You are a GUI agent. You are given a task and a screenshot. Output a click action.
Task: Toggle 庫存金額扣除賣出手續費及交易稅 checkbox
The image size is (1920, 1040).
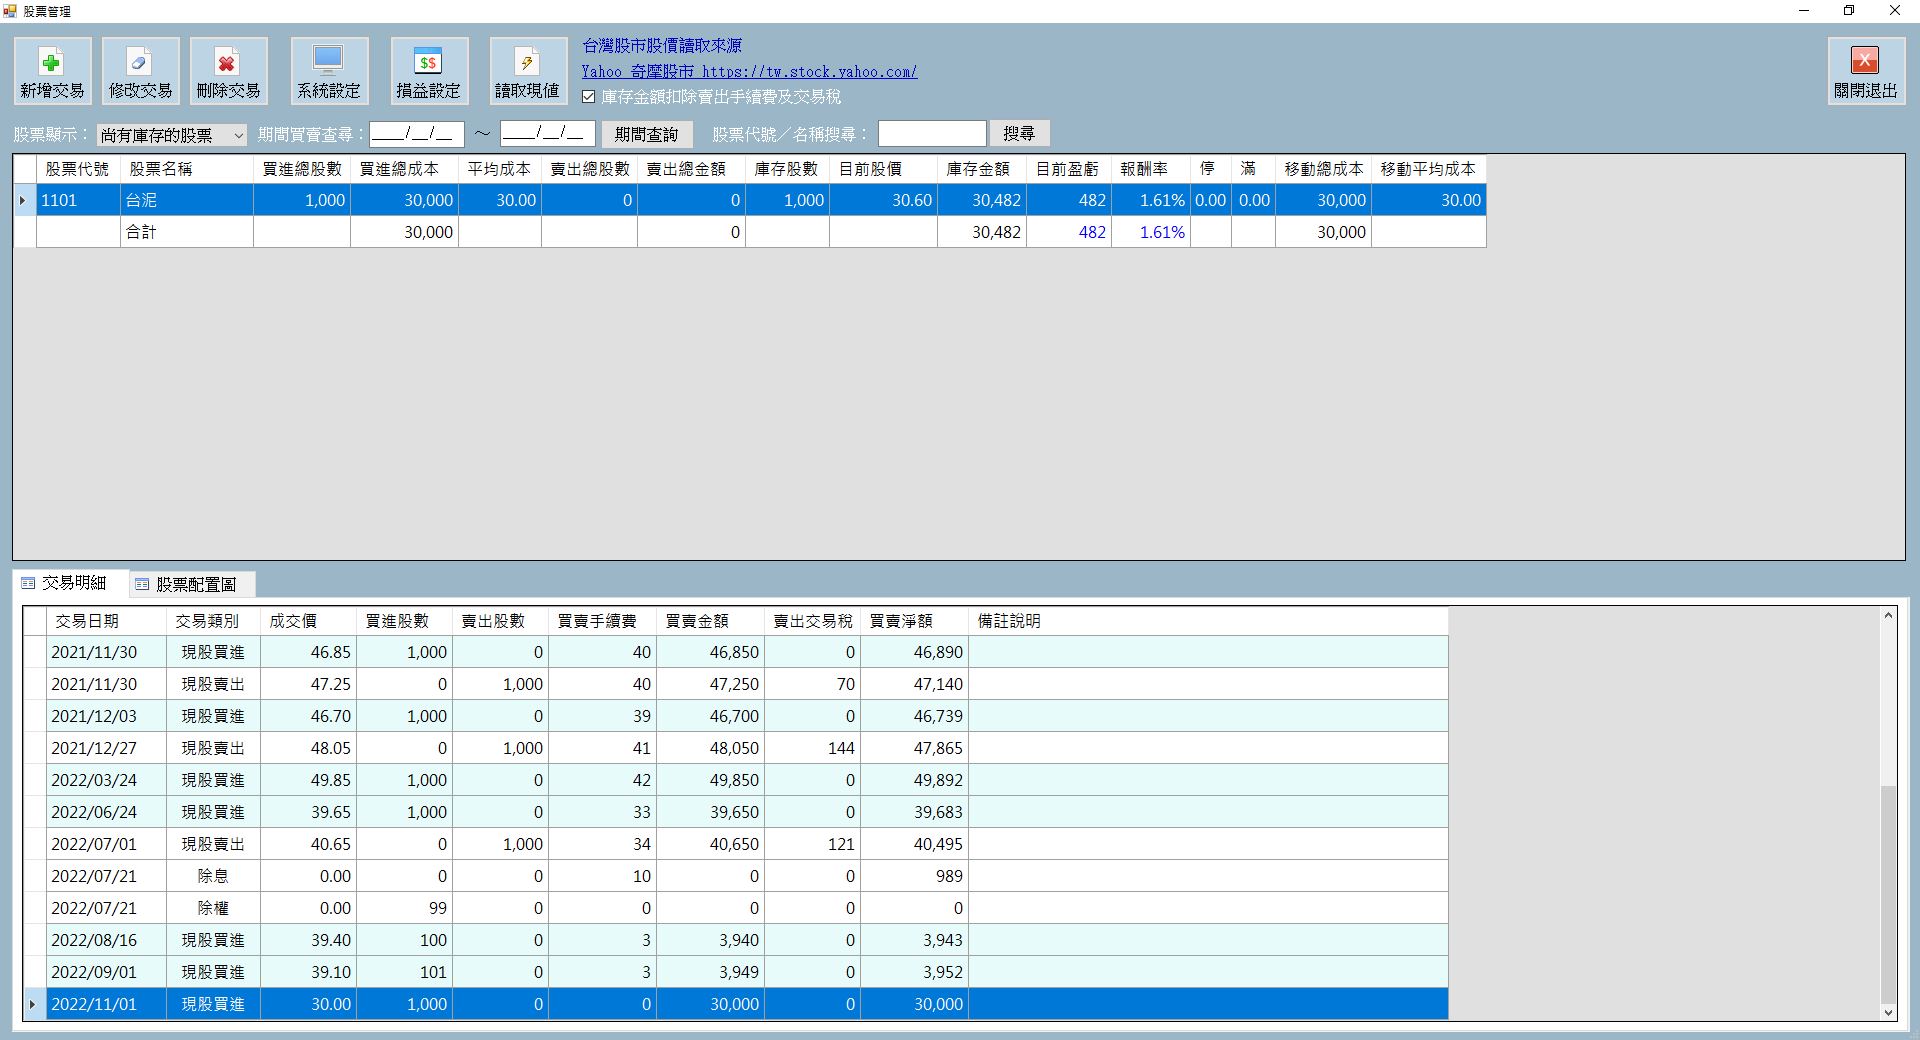coord(588,97)
